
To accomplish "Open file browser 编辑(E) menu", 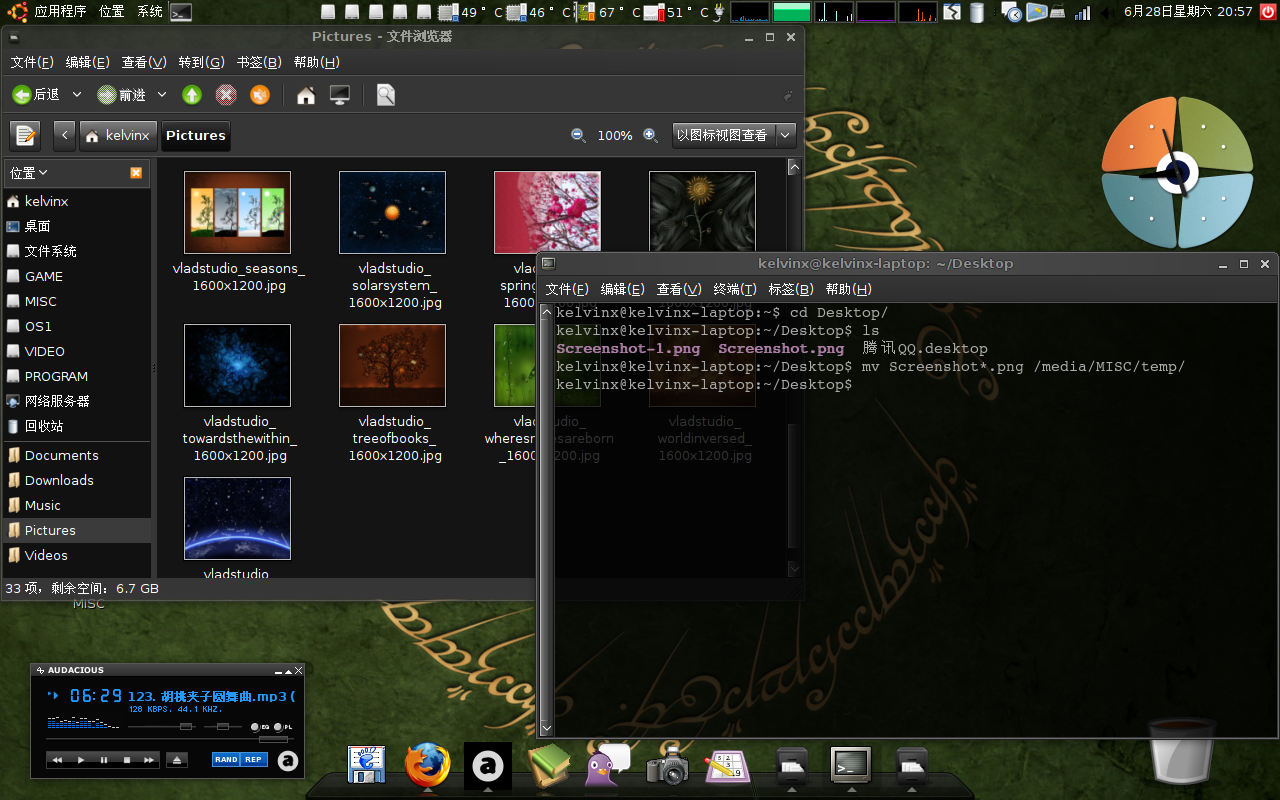I will point(87,62).
